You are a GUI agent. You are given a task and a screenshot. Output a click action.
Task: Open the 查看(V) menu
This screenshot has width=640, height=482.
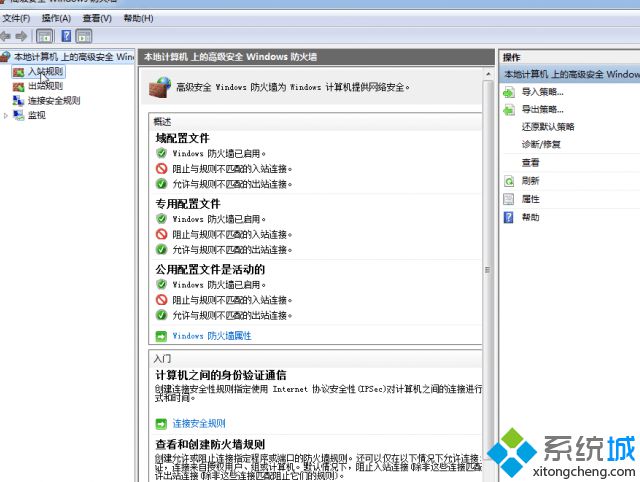click(x=97, y=18)
